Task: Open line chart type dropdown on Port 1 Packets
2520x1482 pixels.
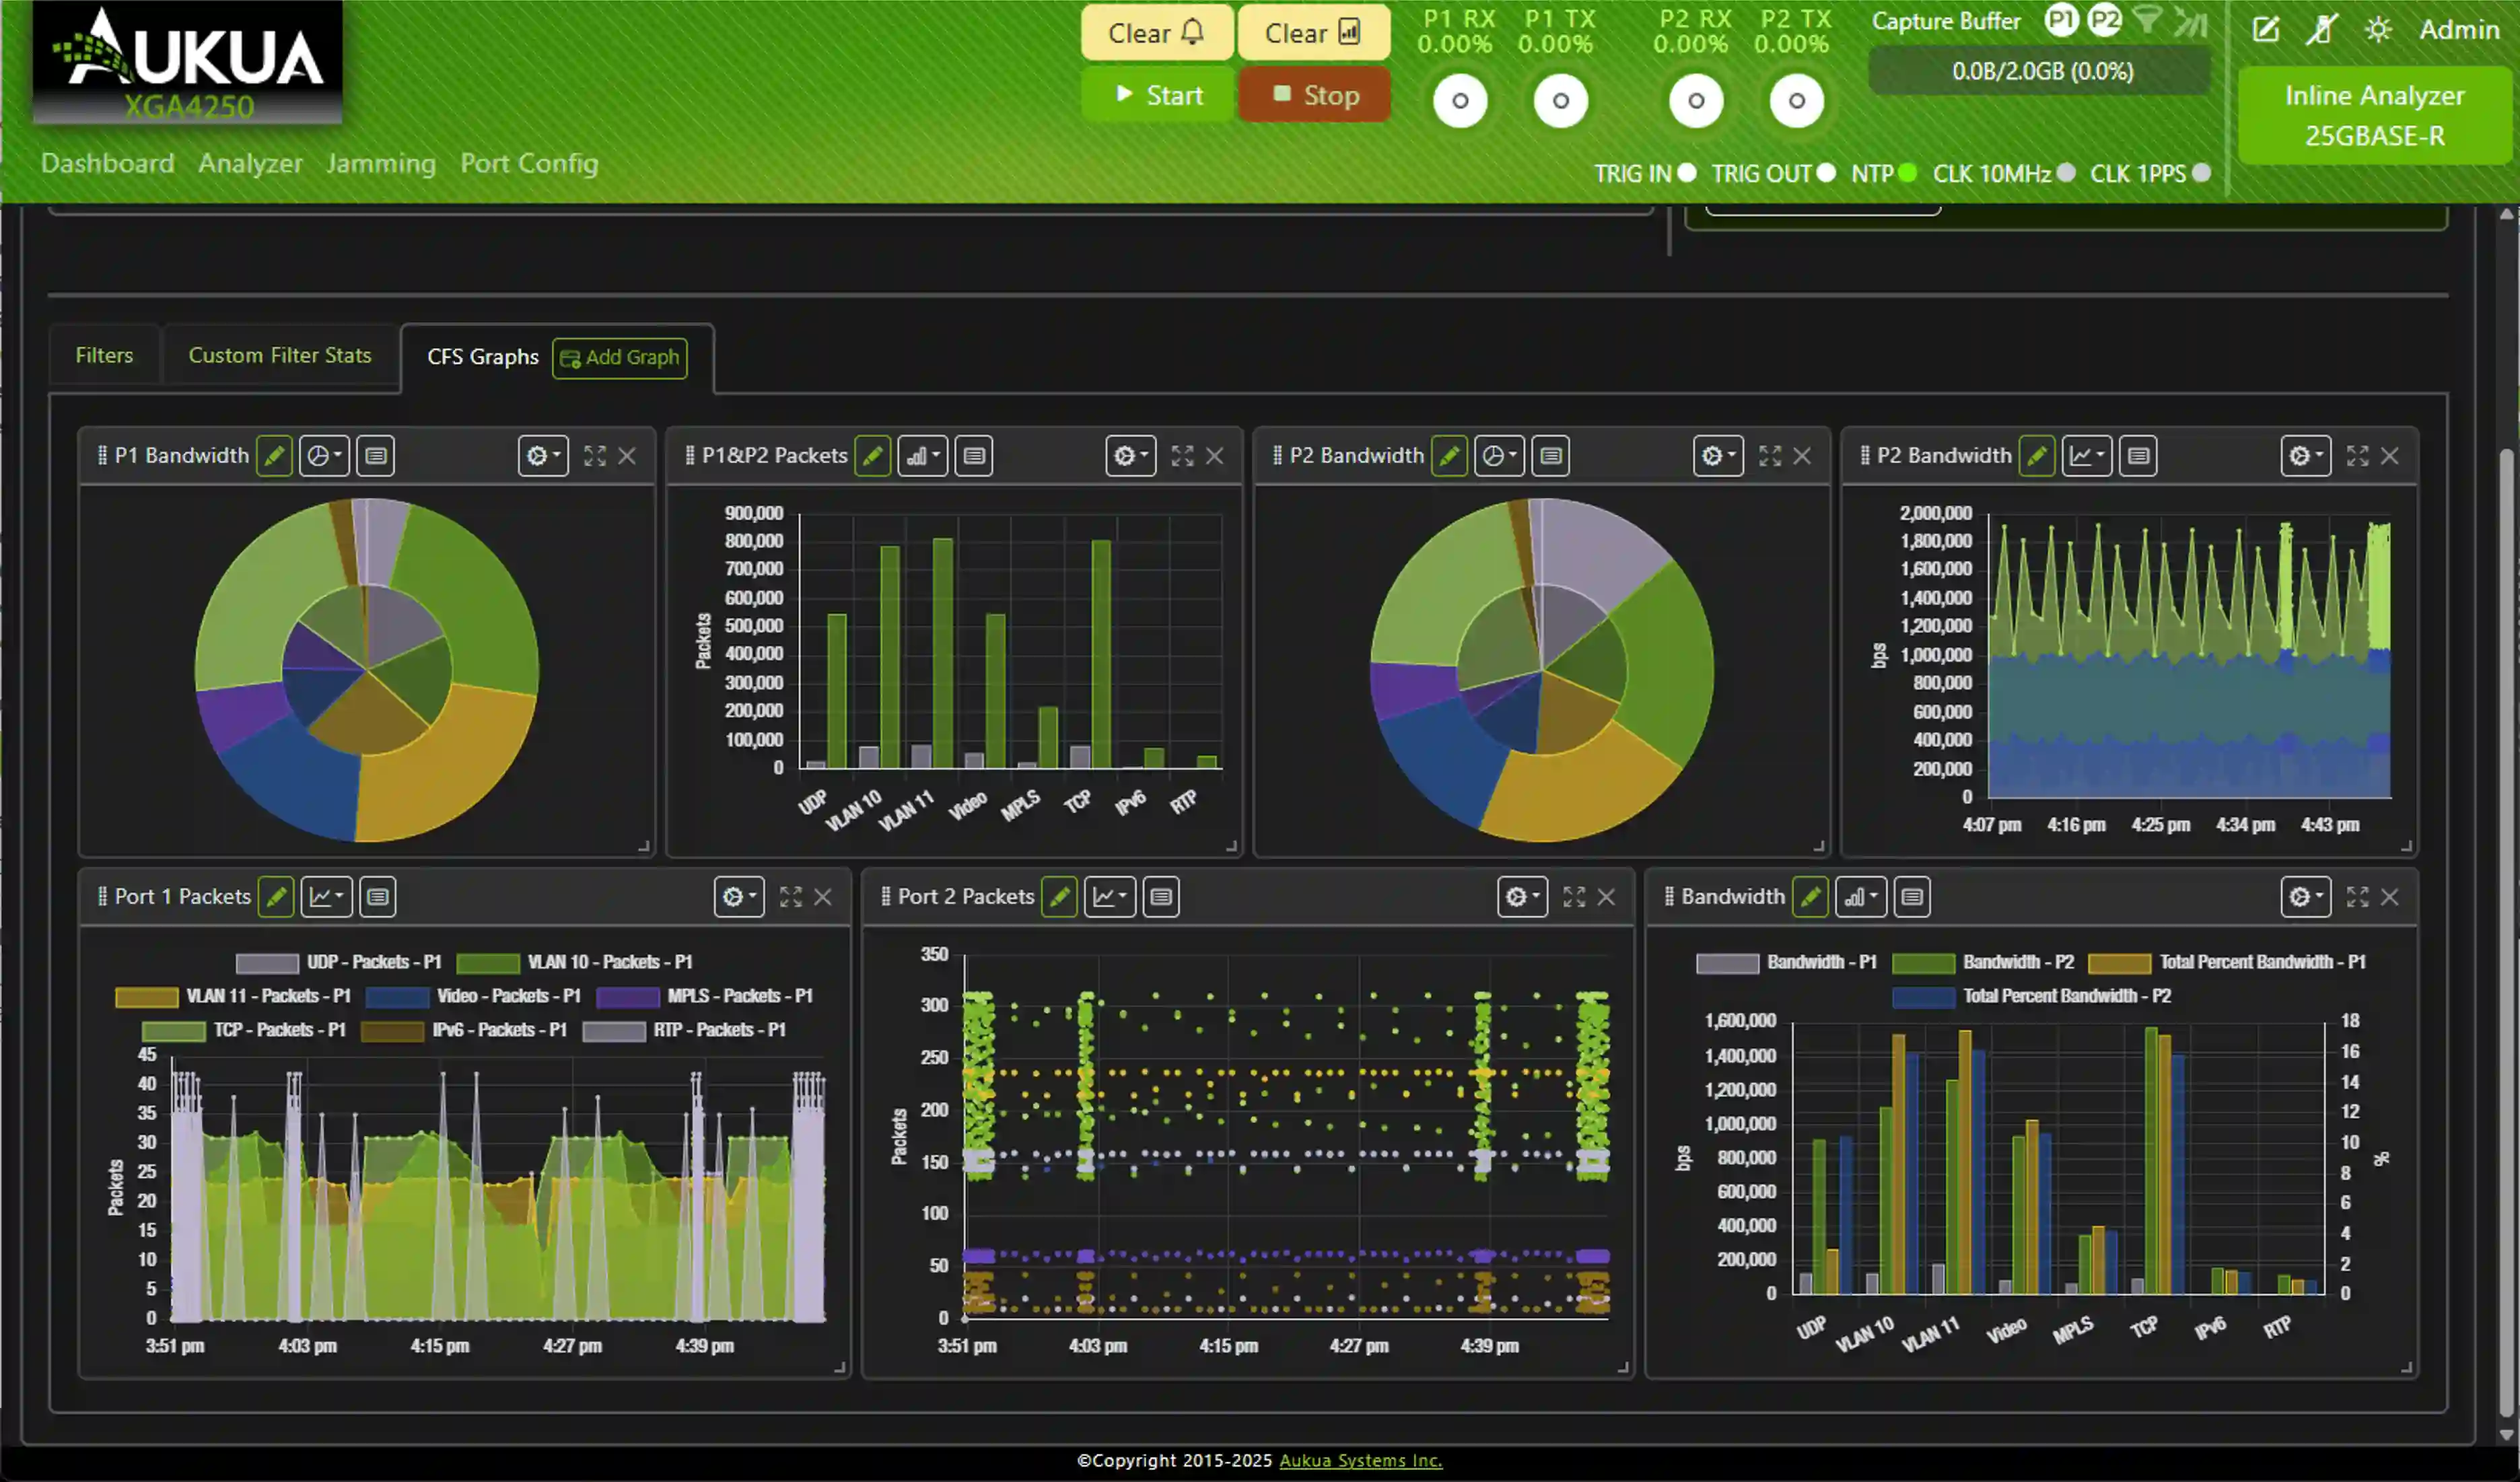Action: pyautogui.click(x=326, y=897)
